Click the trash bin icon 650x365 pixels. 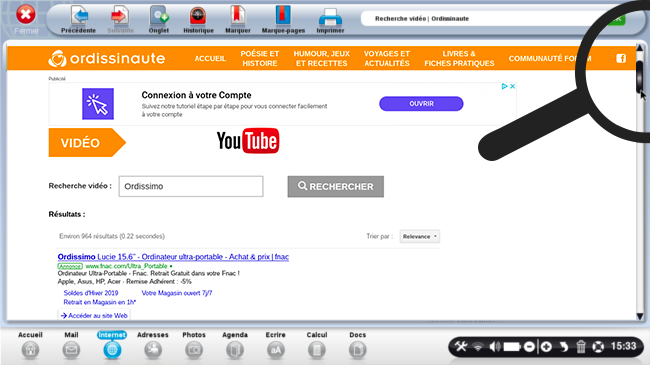581,346
